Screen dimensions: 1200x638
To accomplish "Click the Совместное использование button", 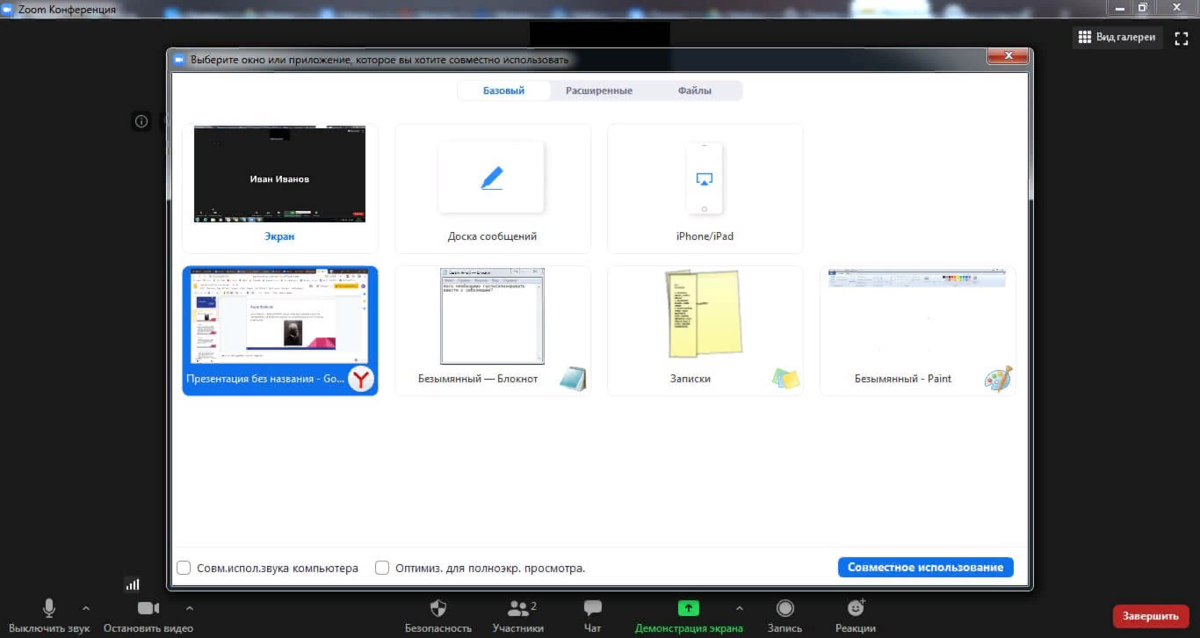I will [926, 568].
